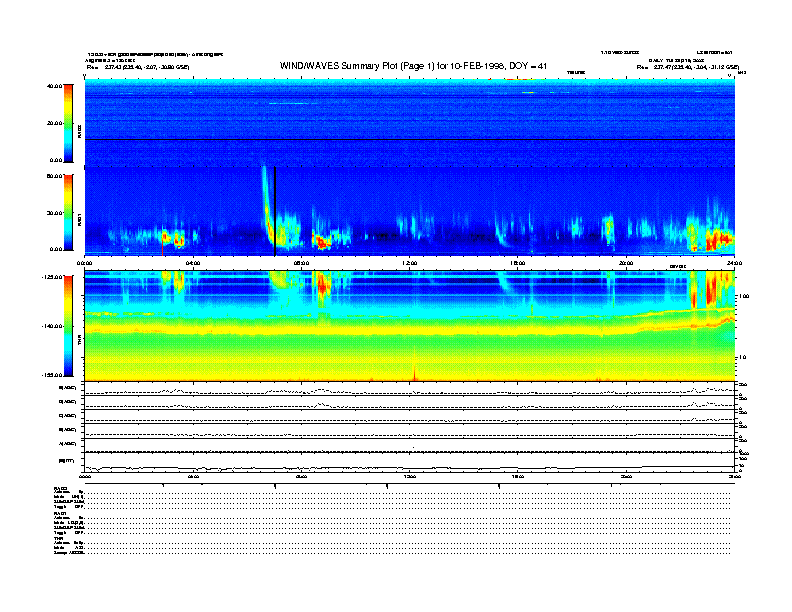Click the RAD2 color scale bar

pyautogui.click(x=68, y=124)
